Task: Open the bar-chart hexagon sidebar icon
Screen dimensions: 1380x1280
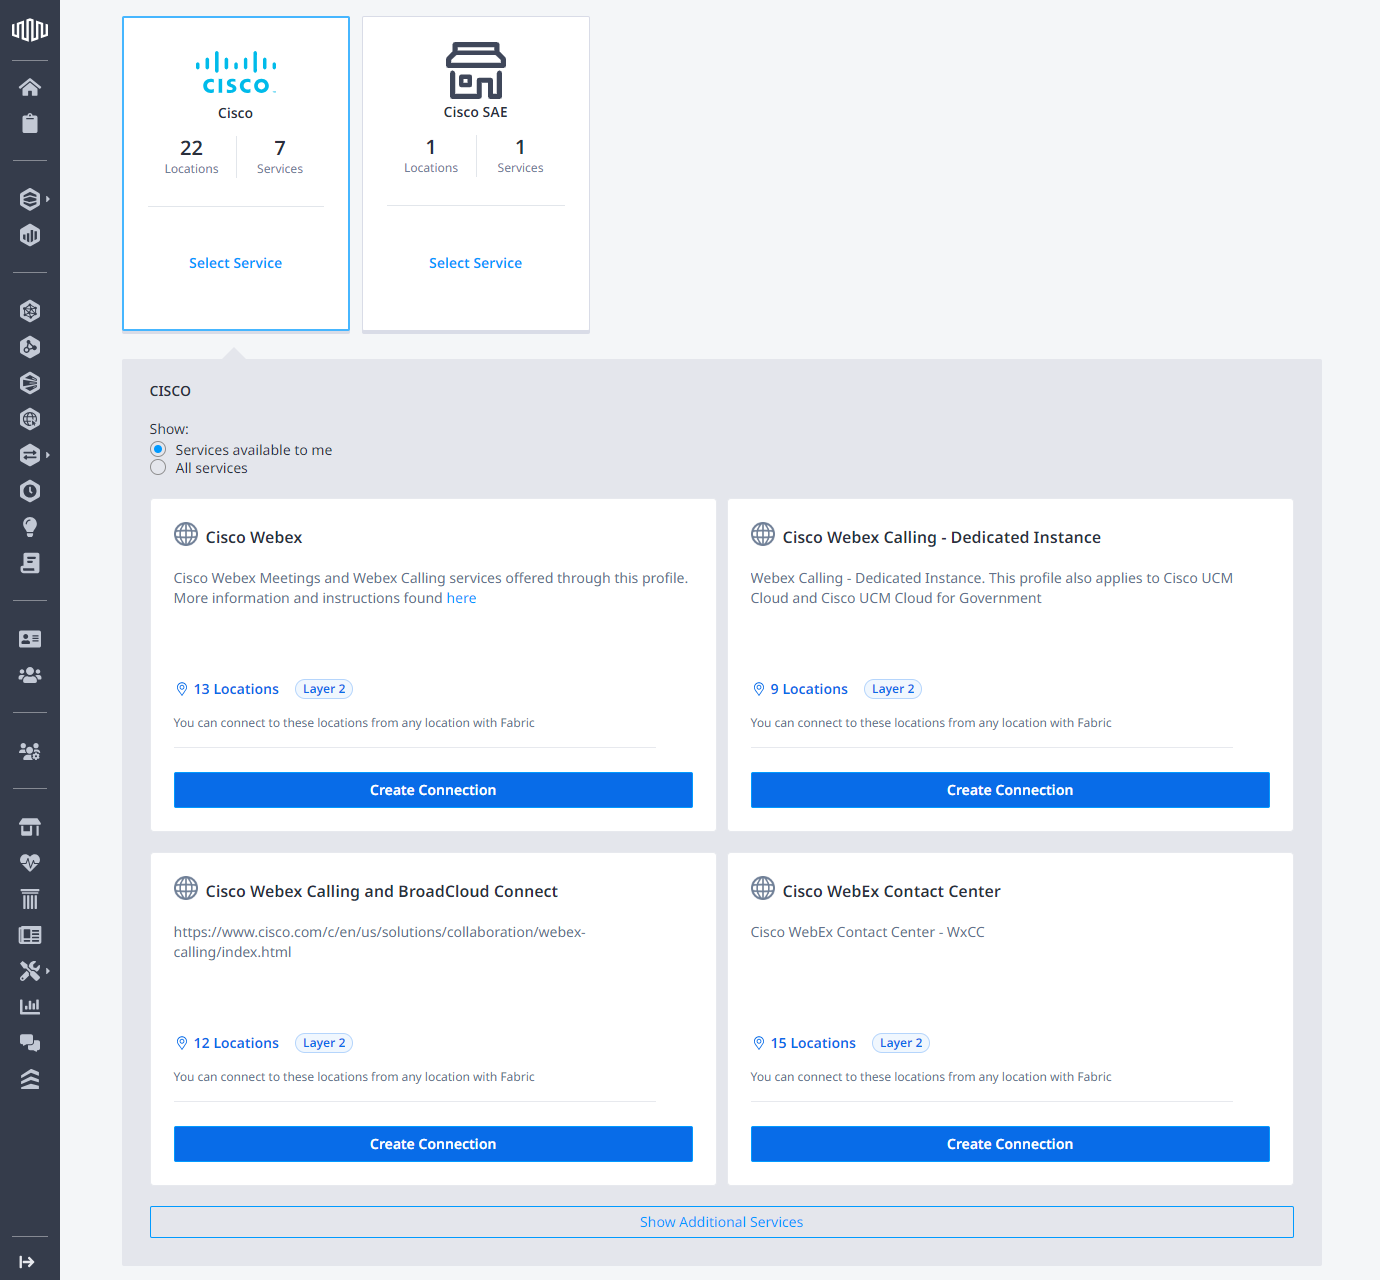Action: coord(30,235)
